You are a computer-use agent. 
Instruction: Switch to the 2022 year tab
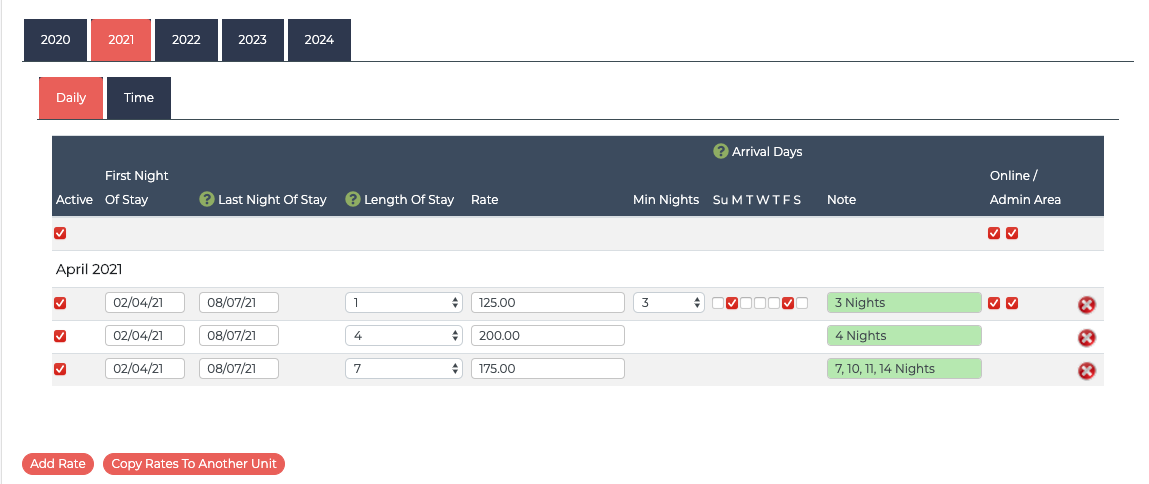[x=186, y=40]
